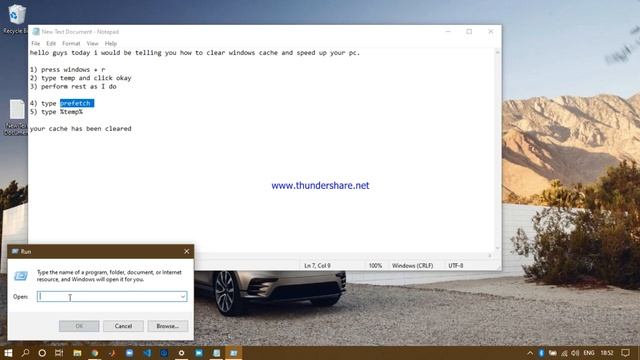
Task: Click the OK button in Run dialog
Action: click(79, 326)
